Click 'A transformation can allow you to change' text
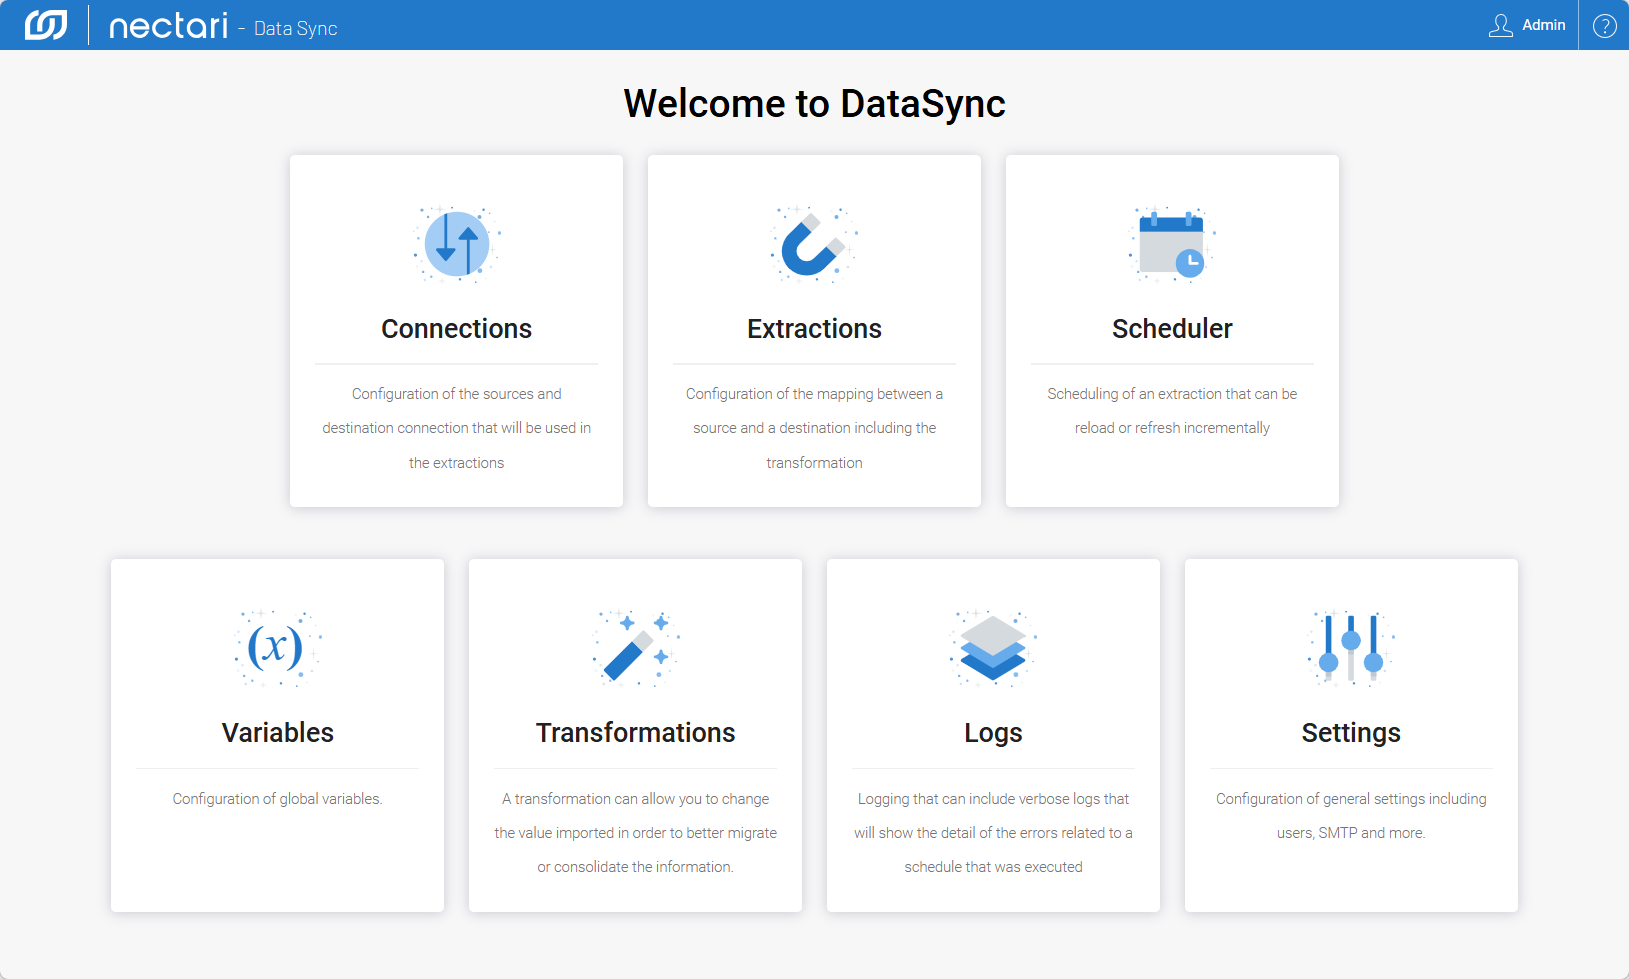 635,799
